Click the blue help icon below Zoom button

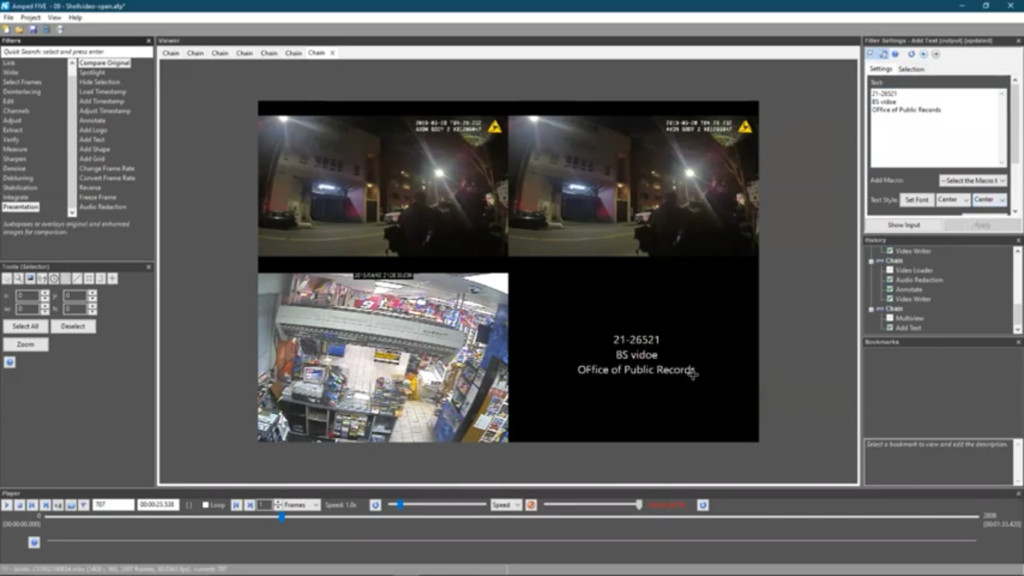click(x=10, y=362)
